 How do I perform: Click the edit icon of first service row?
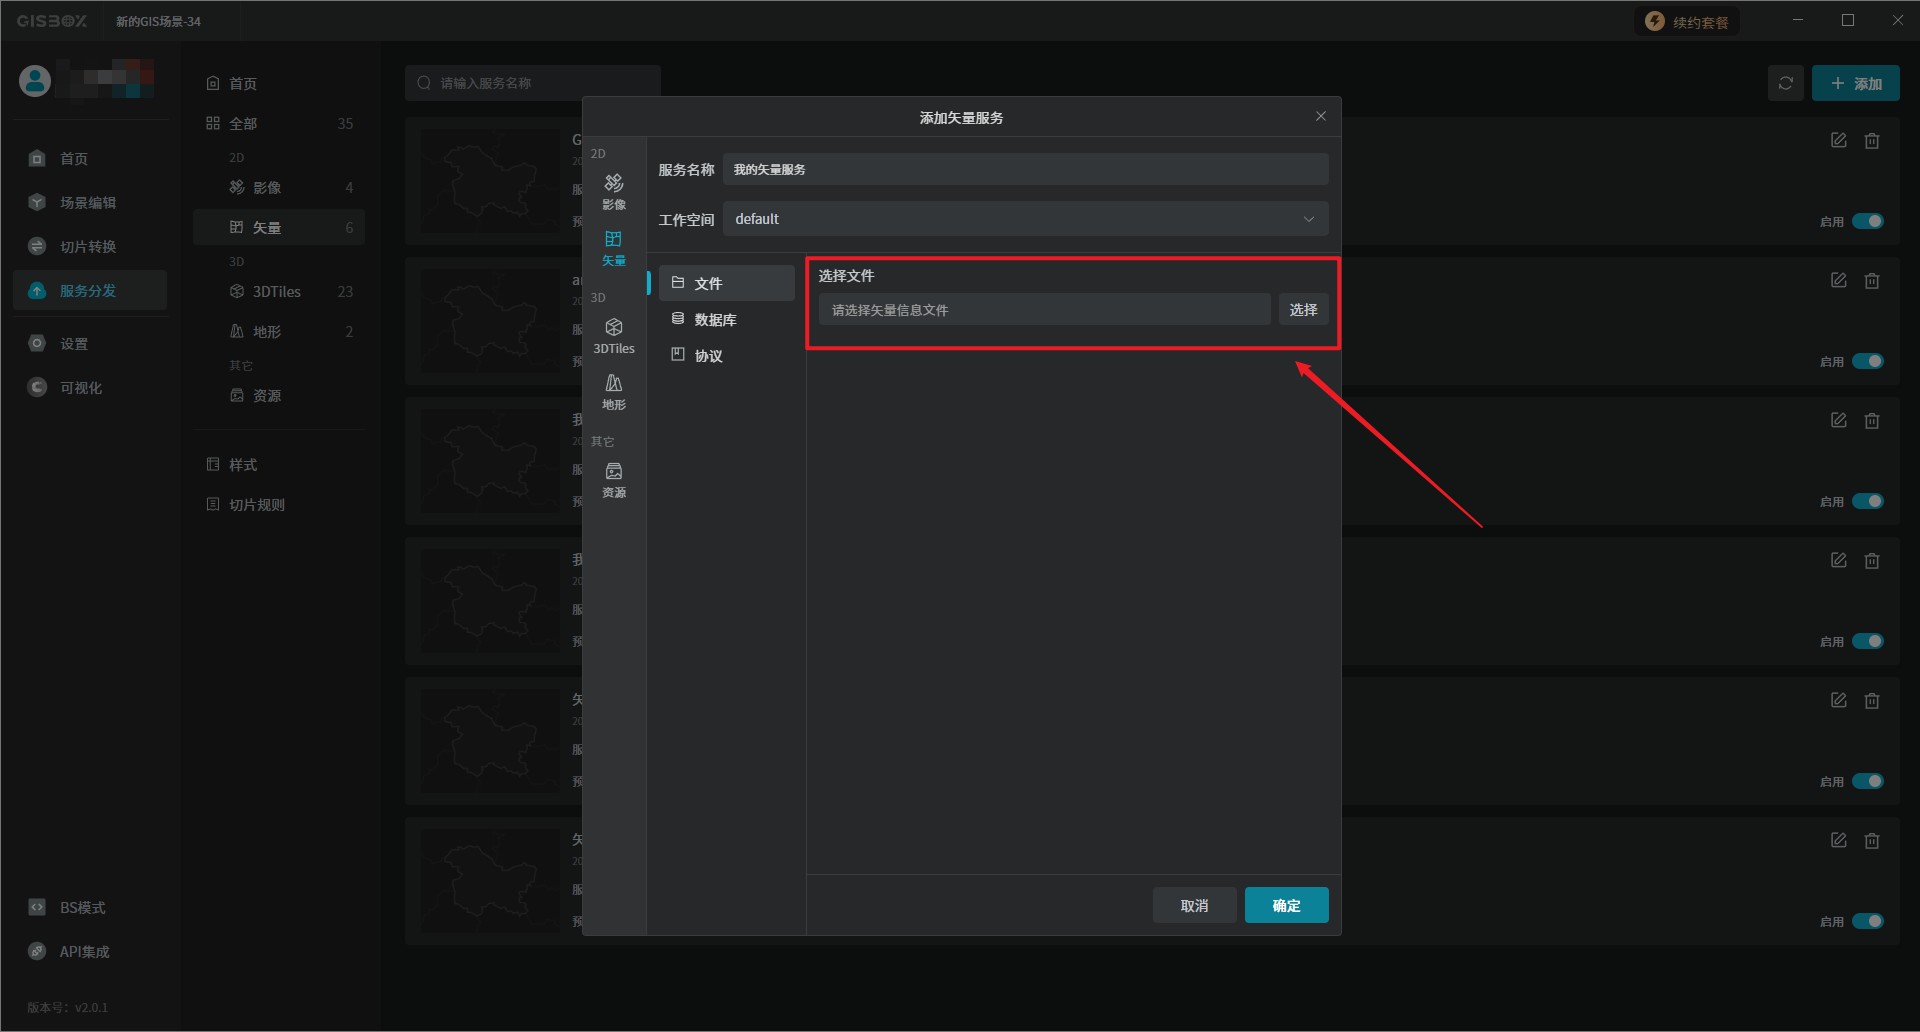pos(1838,141)
